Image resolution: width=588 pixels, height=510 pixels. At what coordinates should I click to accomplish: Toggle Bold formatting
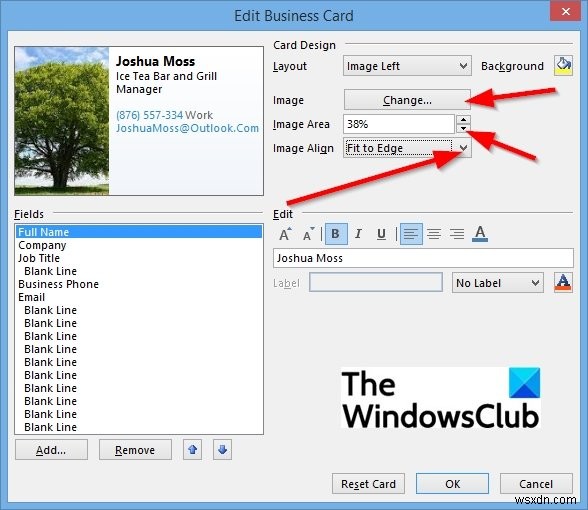coord(336,234)
